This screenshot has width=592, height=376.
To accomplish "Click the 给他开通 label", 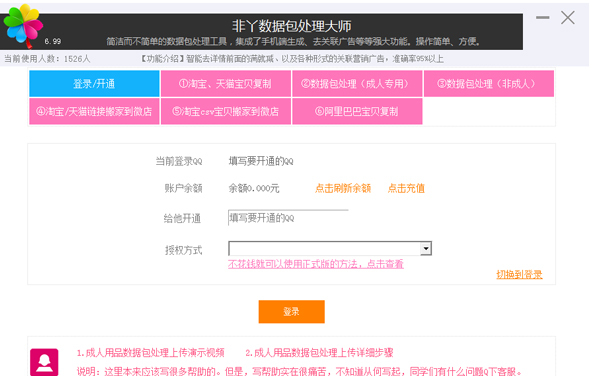I will (182, 218).
